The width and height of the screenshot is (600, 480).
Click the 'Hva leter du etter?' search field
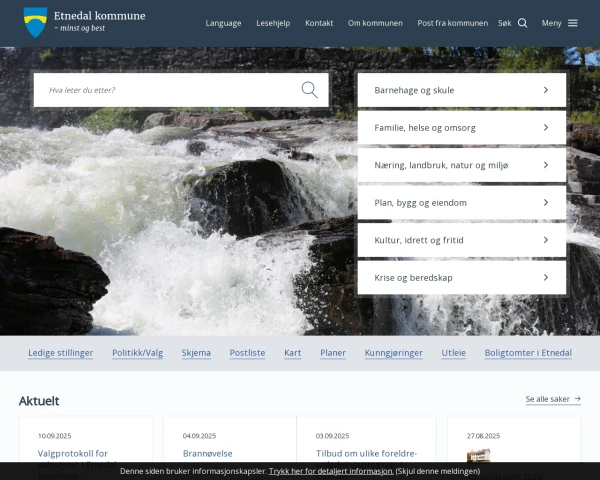coord(170,90)
